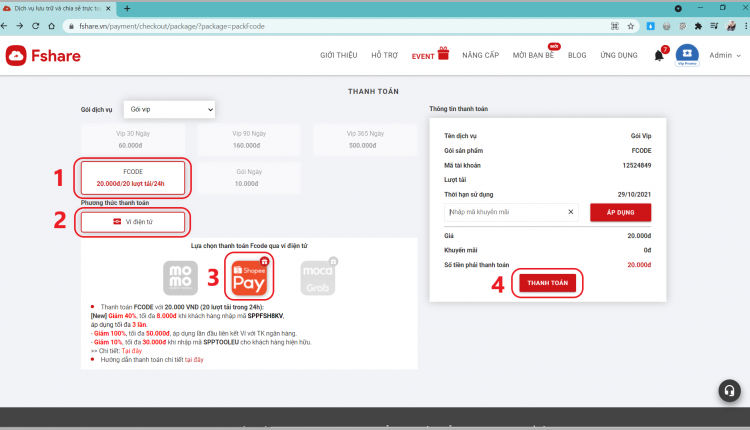Open payment guide tại đây link
This screenshot has height=430, width=750.
[194, 360]
